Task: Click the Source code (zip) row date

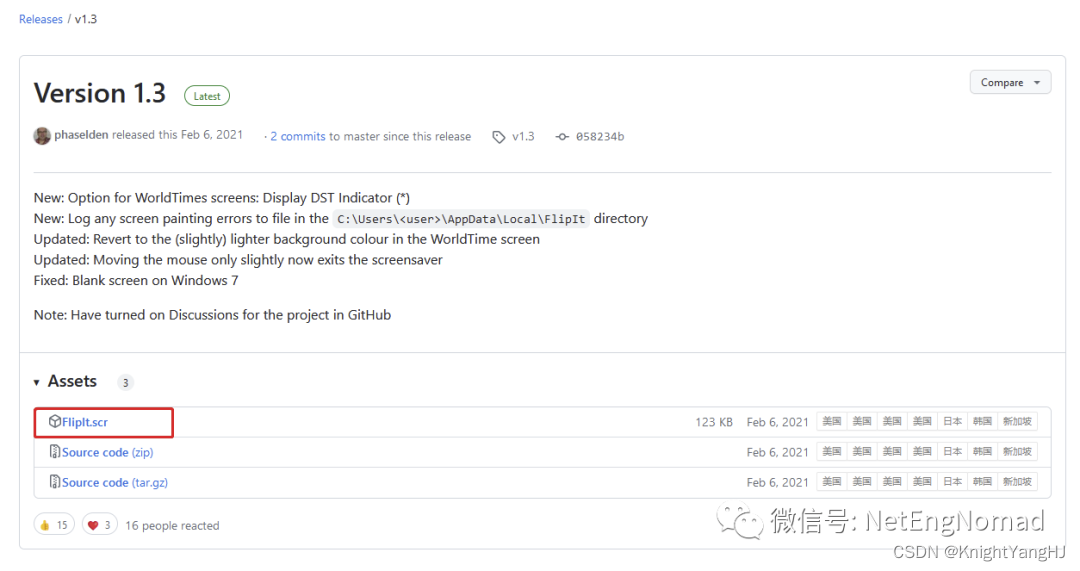Action: tap(778, 453)
